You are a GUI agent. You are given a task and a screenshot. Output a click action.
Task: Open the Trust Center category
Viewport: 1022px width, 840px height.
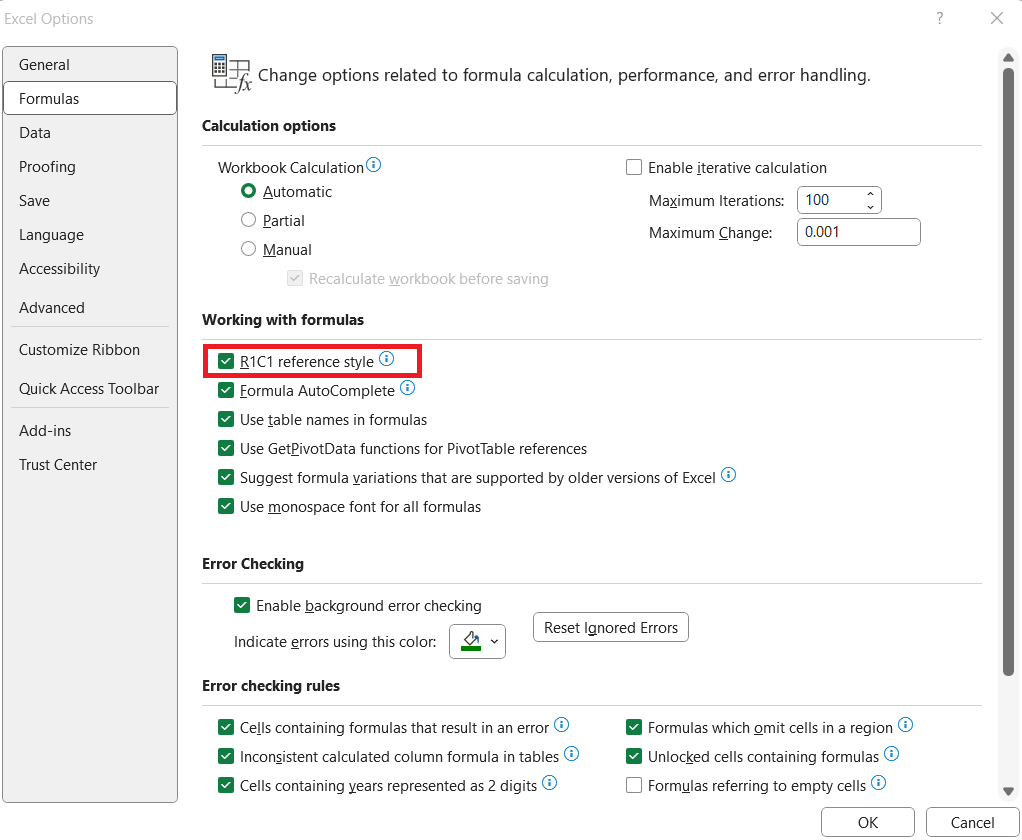click(x=90, y=465)
